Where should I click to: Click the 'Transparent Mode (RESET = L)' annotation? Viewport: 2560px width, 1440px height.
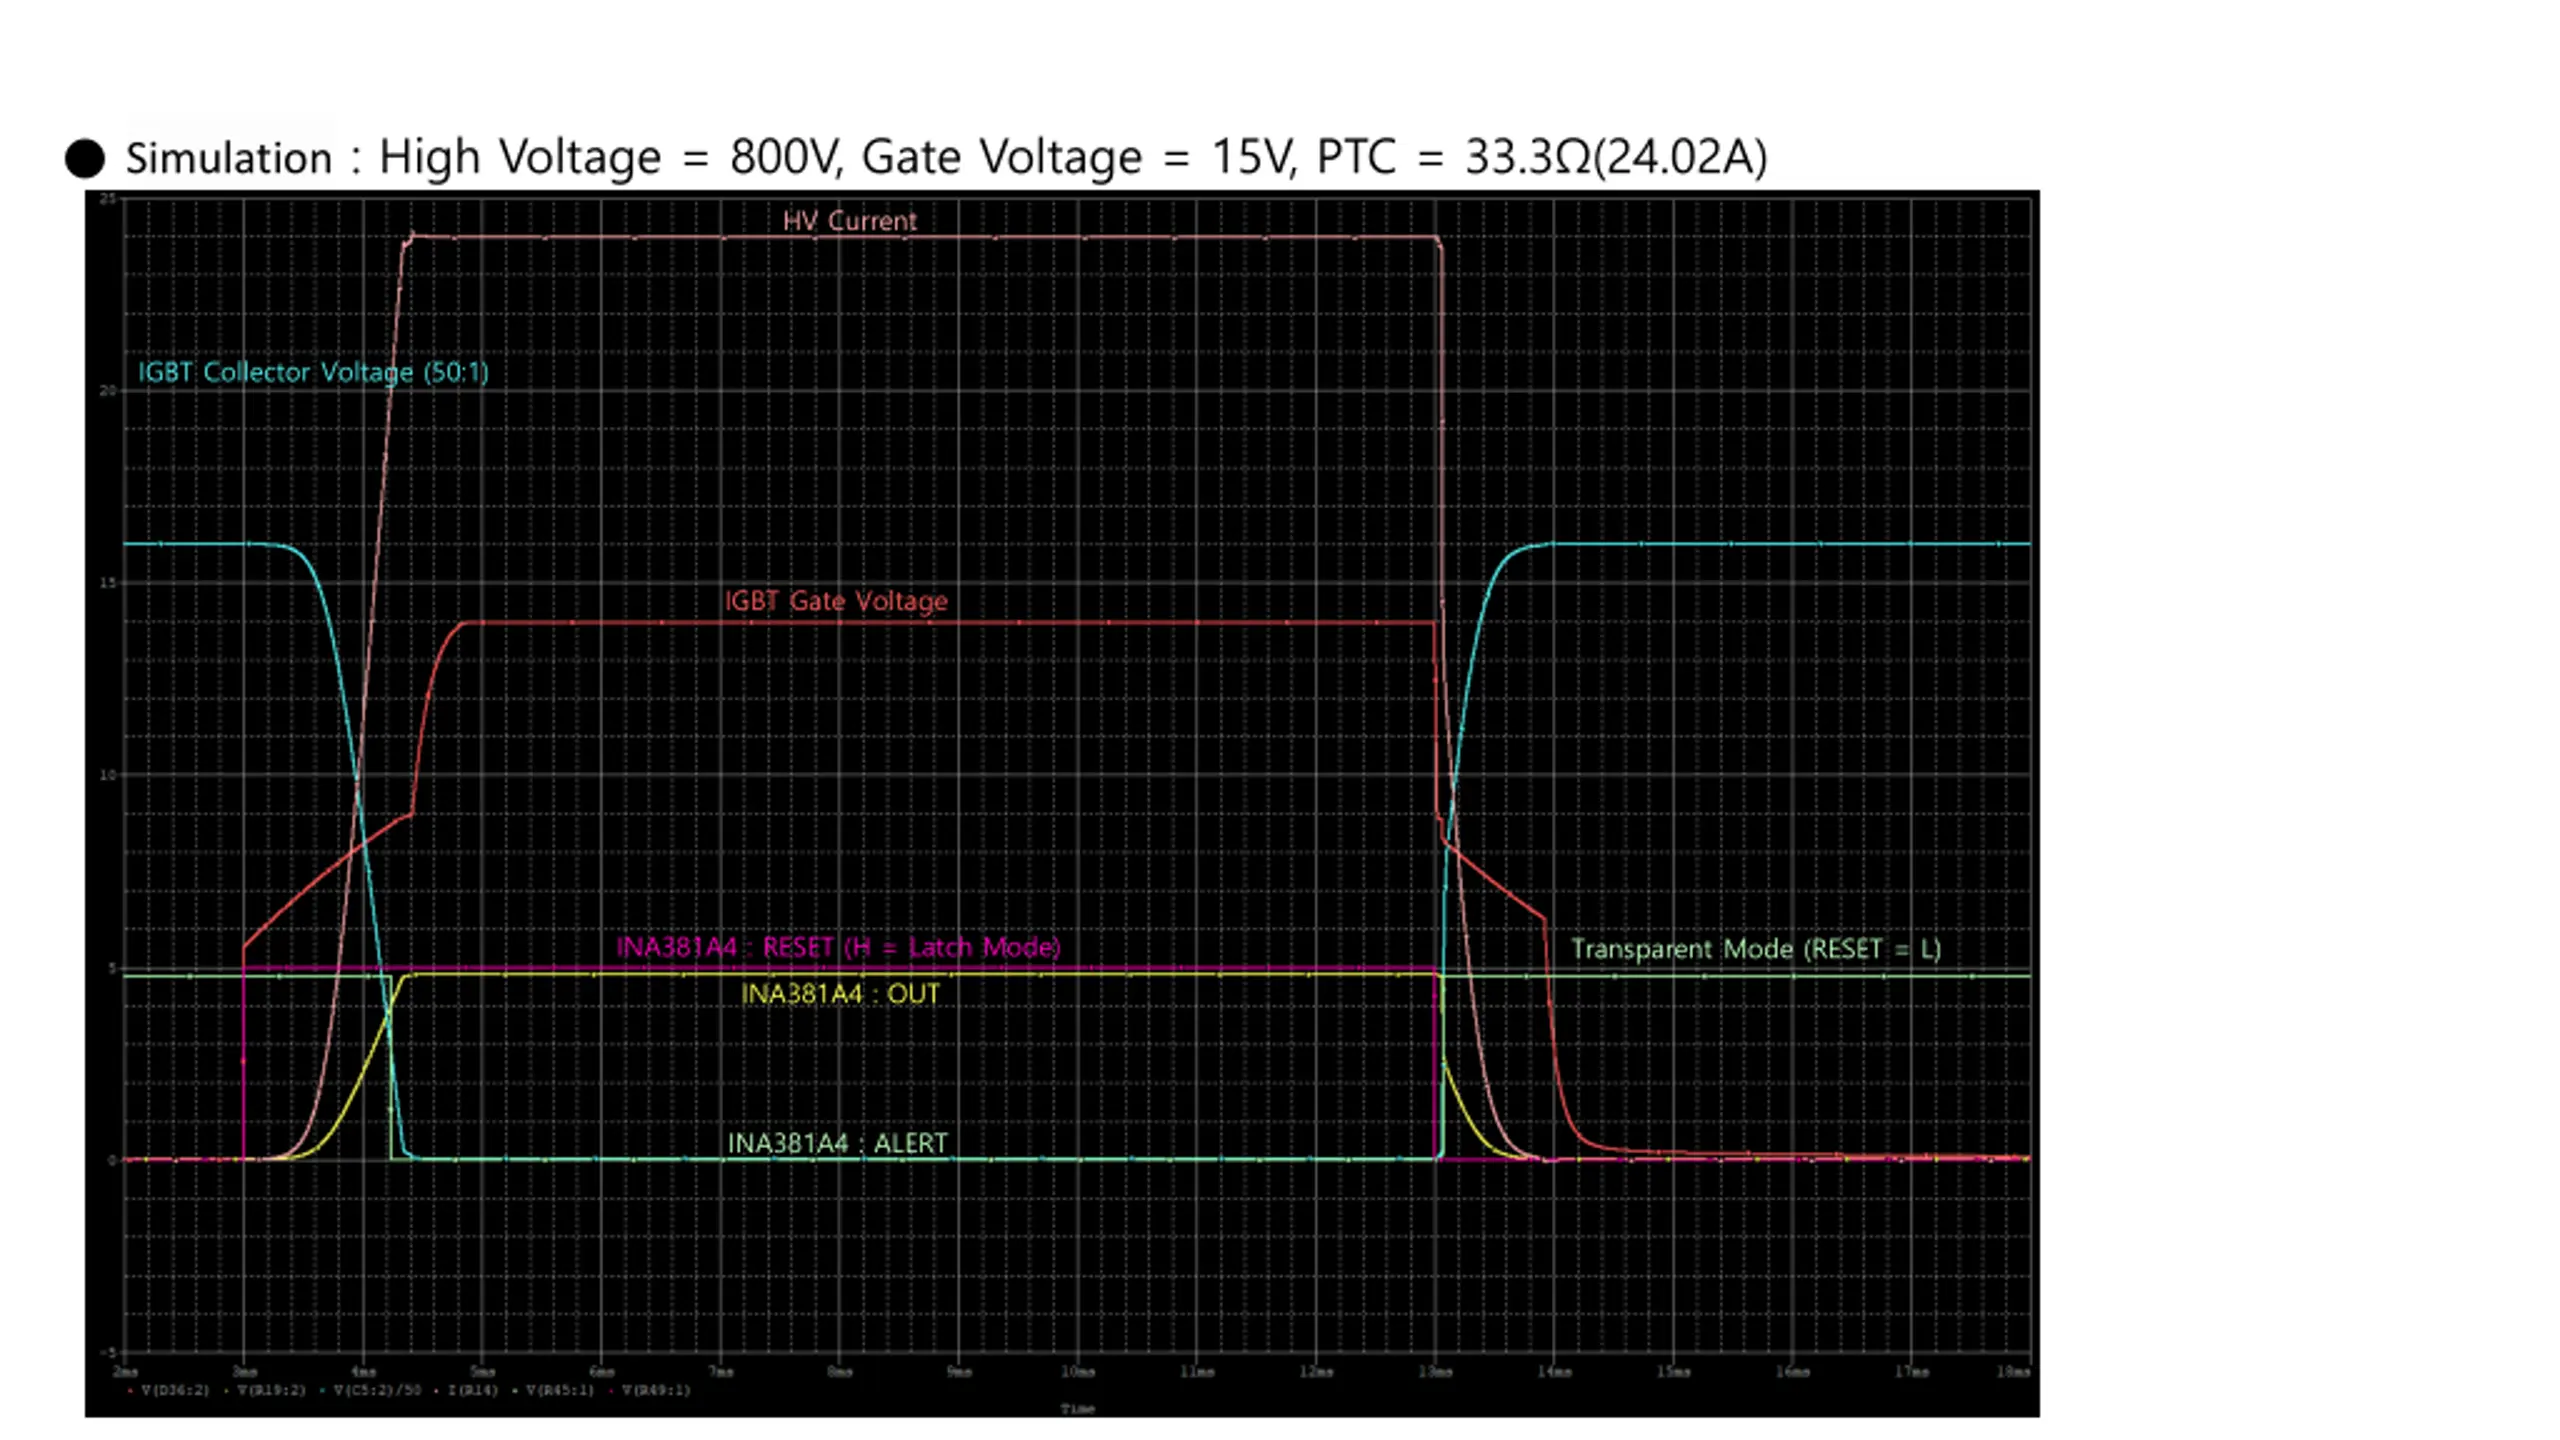click(x=1756, y=949)
